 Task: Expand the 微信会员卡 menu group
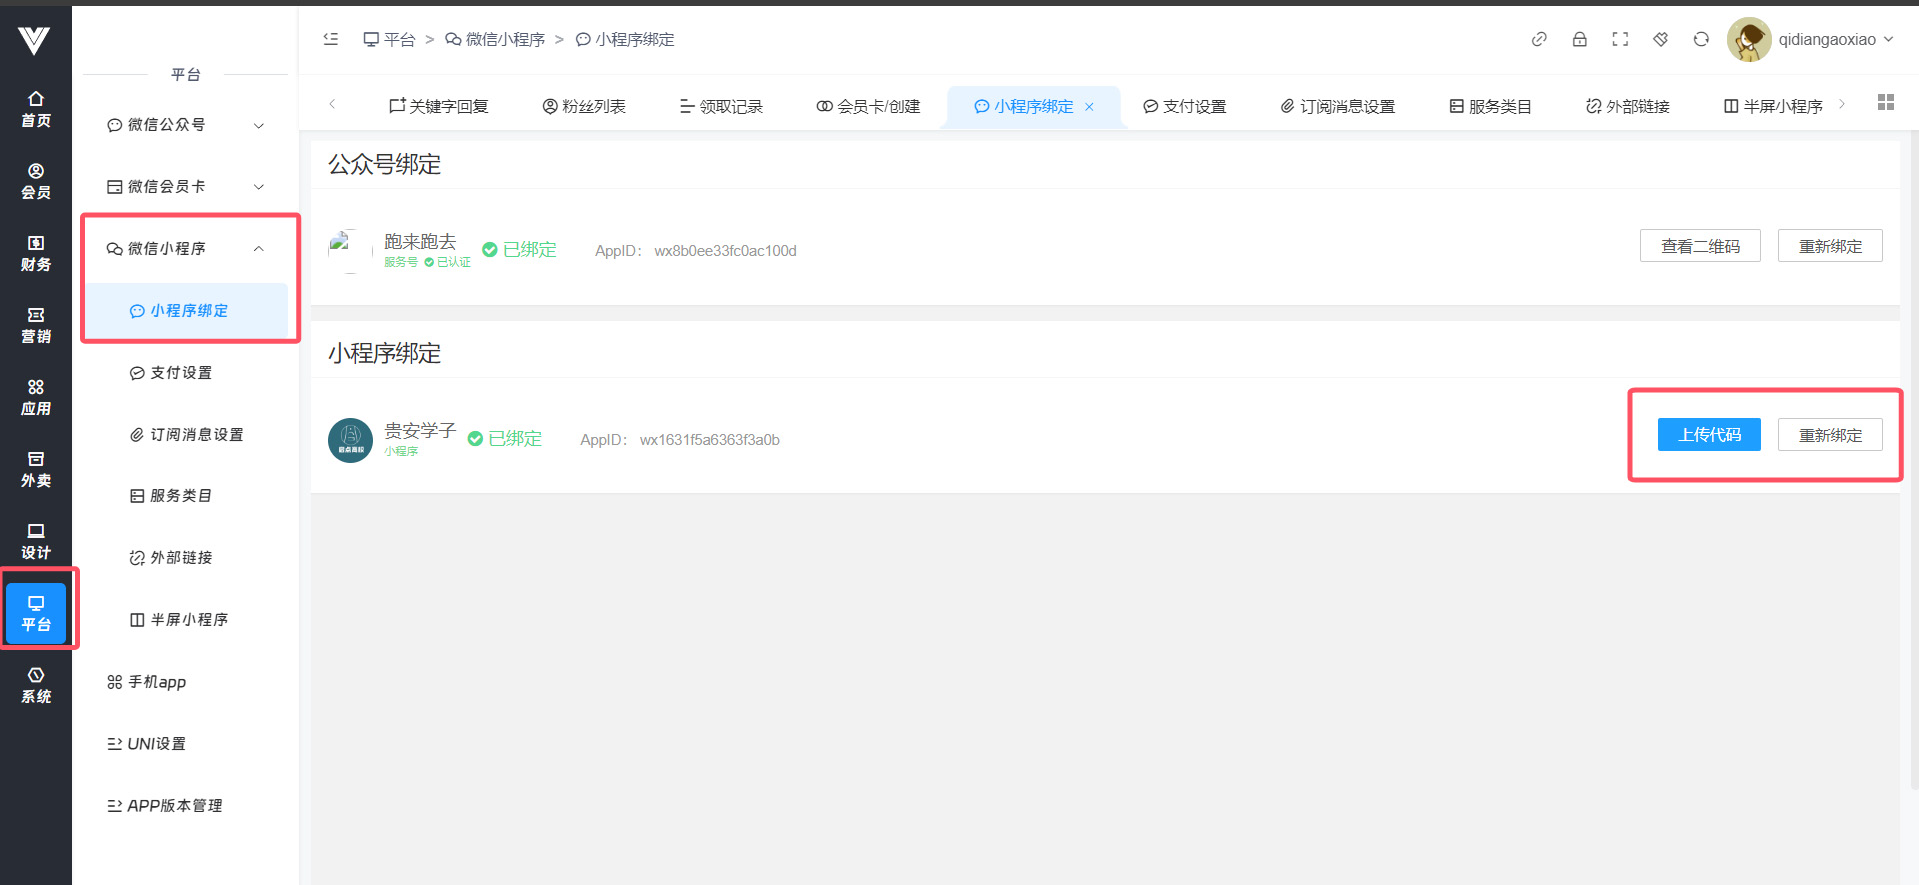pyautogui.click(x=185, y=187)
